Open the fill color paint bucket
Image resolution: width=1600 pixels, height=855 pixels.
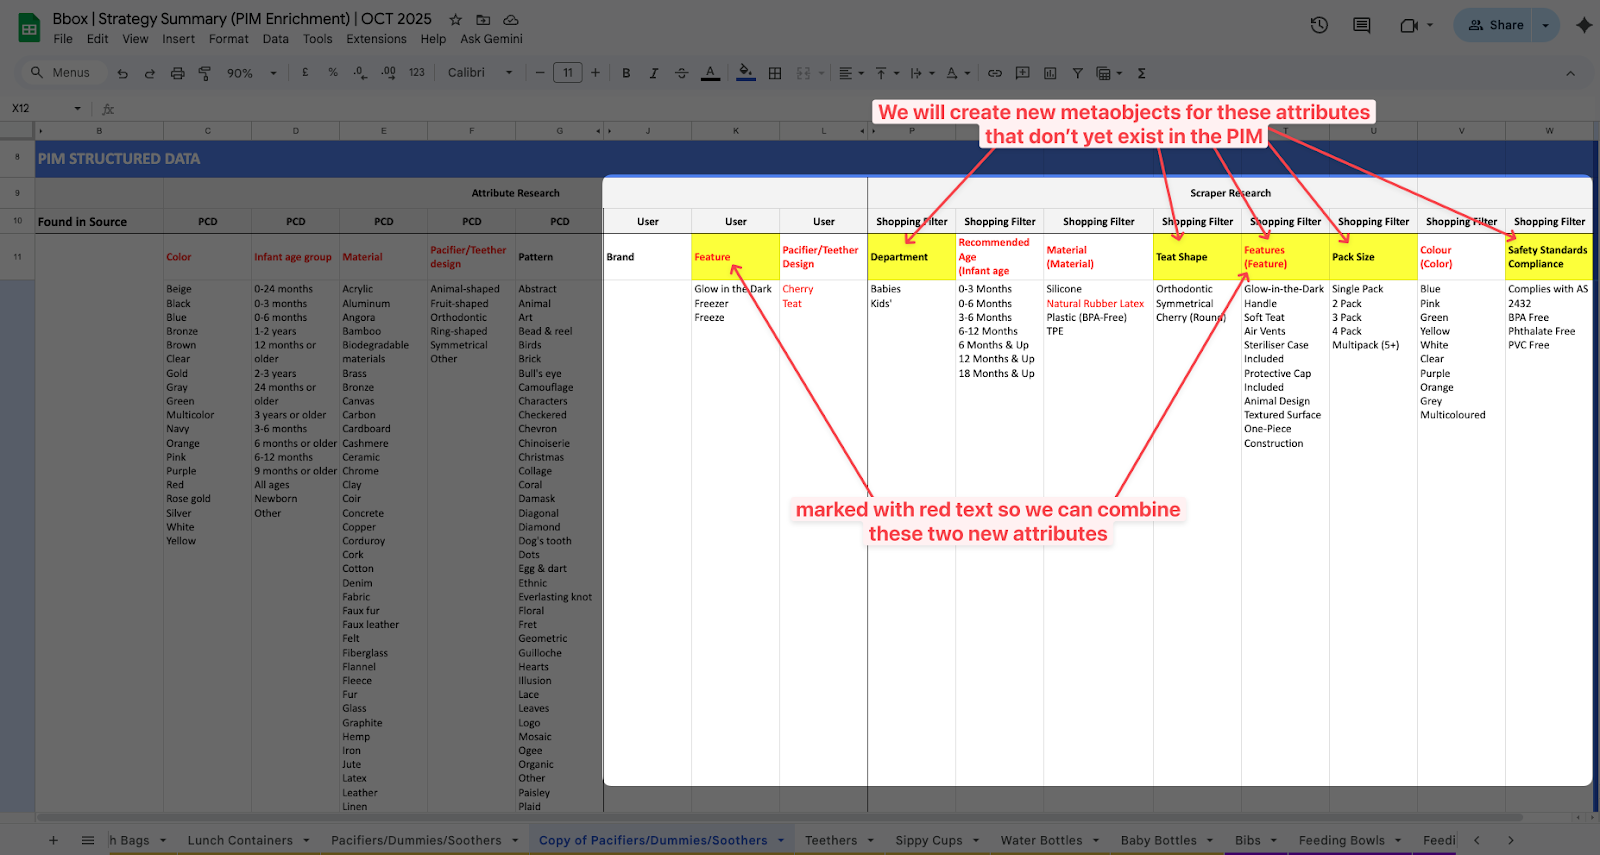click(x=745, y=73)
